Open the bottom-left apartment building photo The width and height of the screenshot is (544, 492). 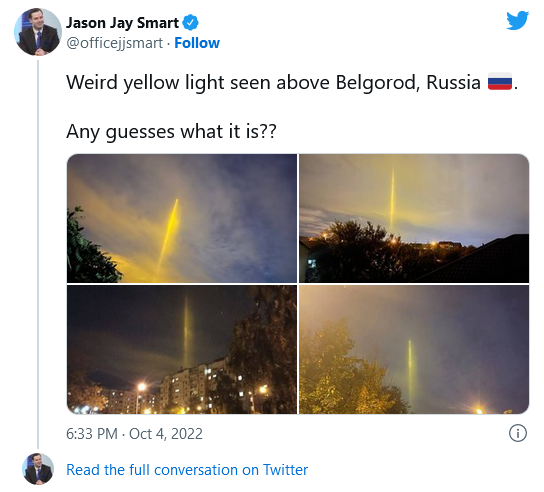[x=182, y=349]
